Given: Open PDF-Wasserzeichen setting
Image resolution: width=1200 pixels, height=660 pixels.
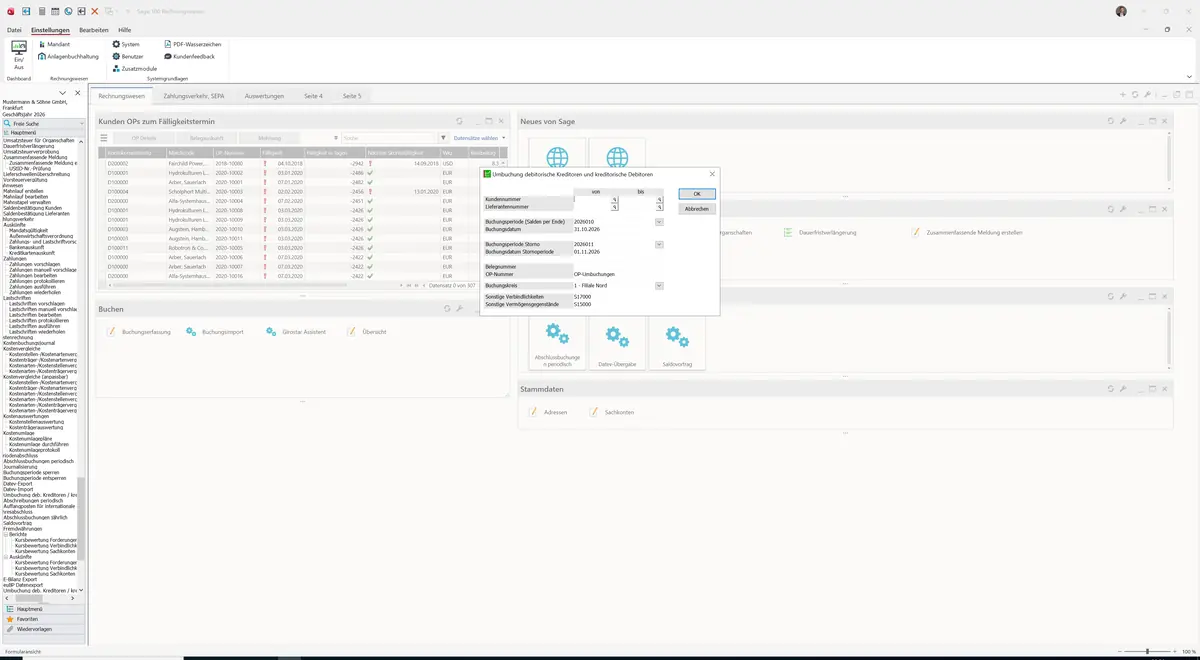Looking at the screenshot, I should pos(192,44).
